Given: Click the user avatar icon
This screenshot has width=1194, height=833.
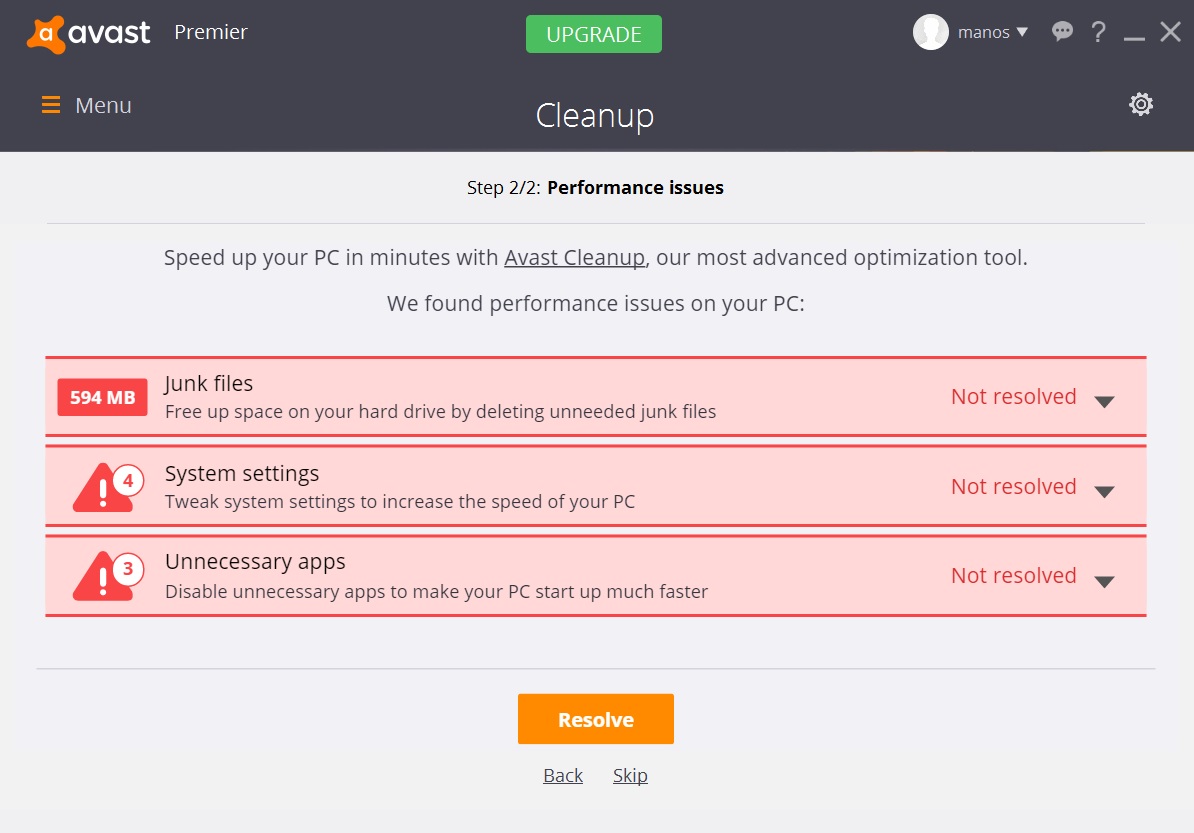Looking at the screenshot, I should pyautogui.click(x=930, y=33).
